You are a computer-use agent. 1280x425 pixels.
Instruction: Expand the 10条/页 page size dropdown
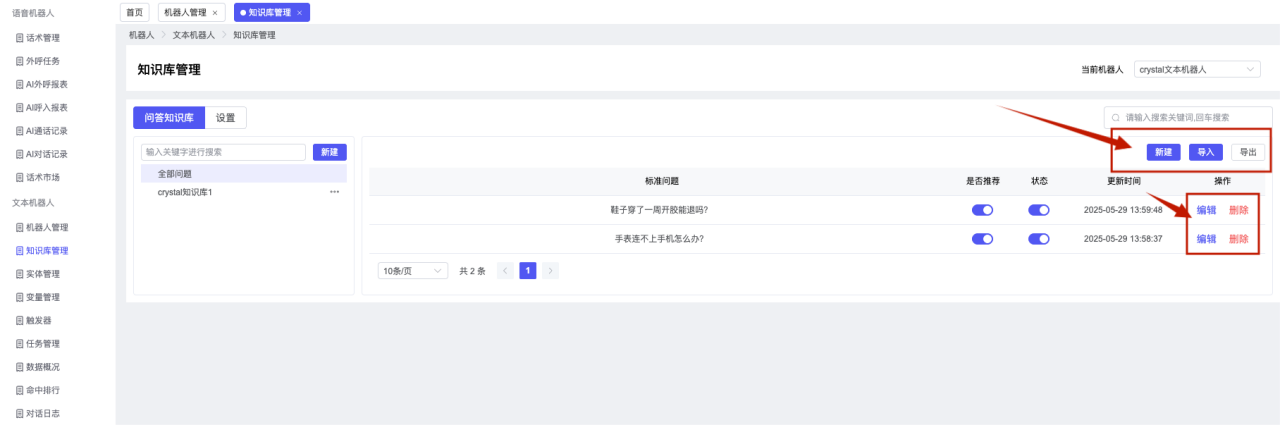point(413,271)
